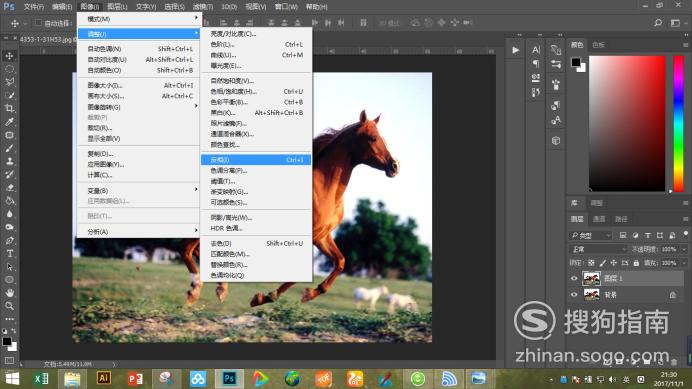Hide the 图层 1 layer with eye icon

(574, 278)
